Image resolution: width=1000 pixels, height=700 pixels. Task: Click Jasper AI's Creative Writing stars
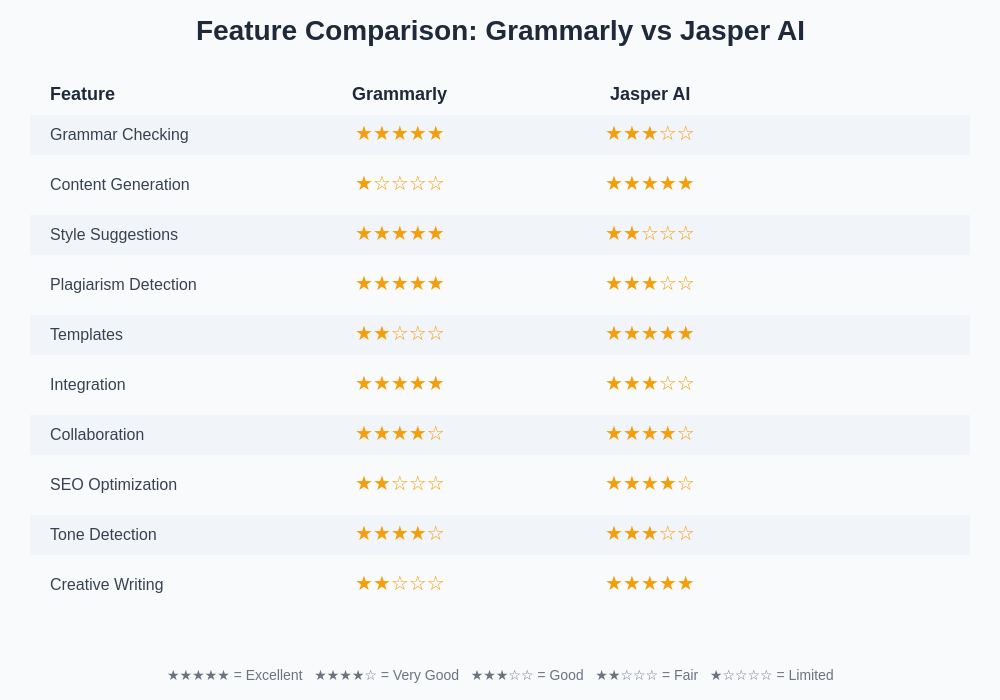point(649,584)
